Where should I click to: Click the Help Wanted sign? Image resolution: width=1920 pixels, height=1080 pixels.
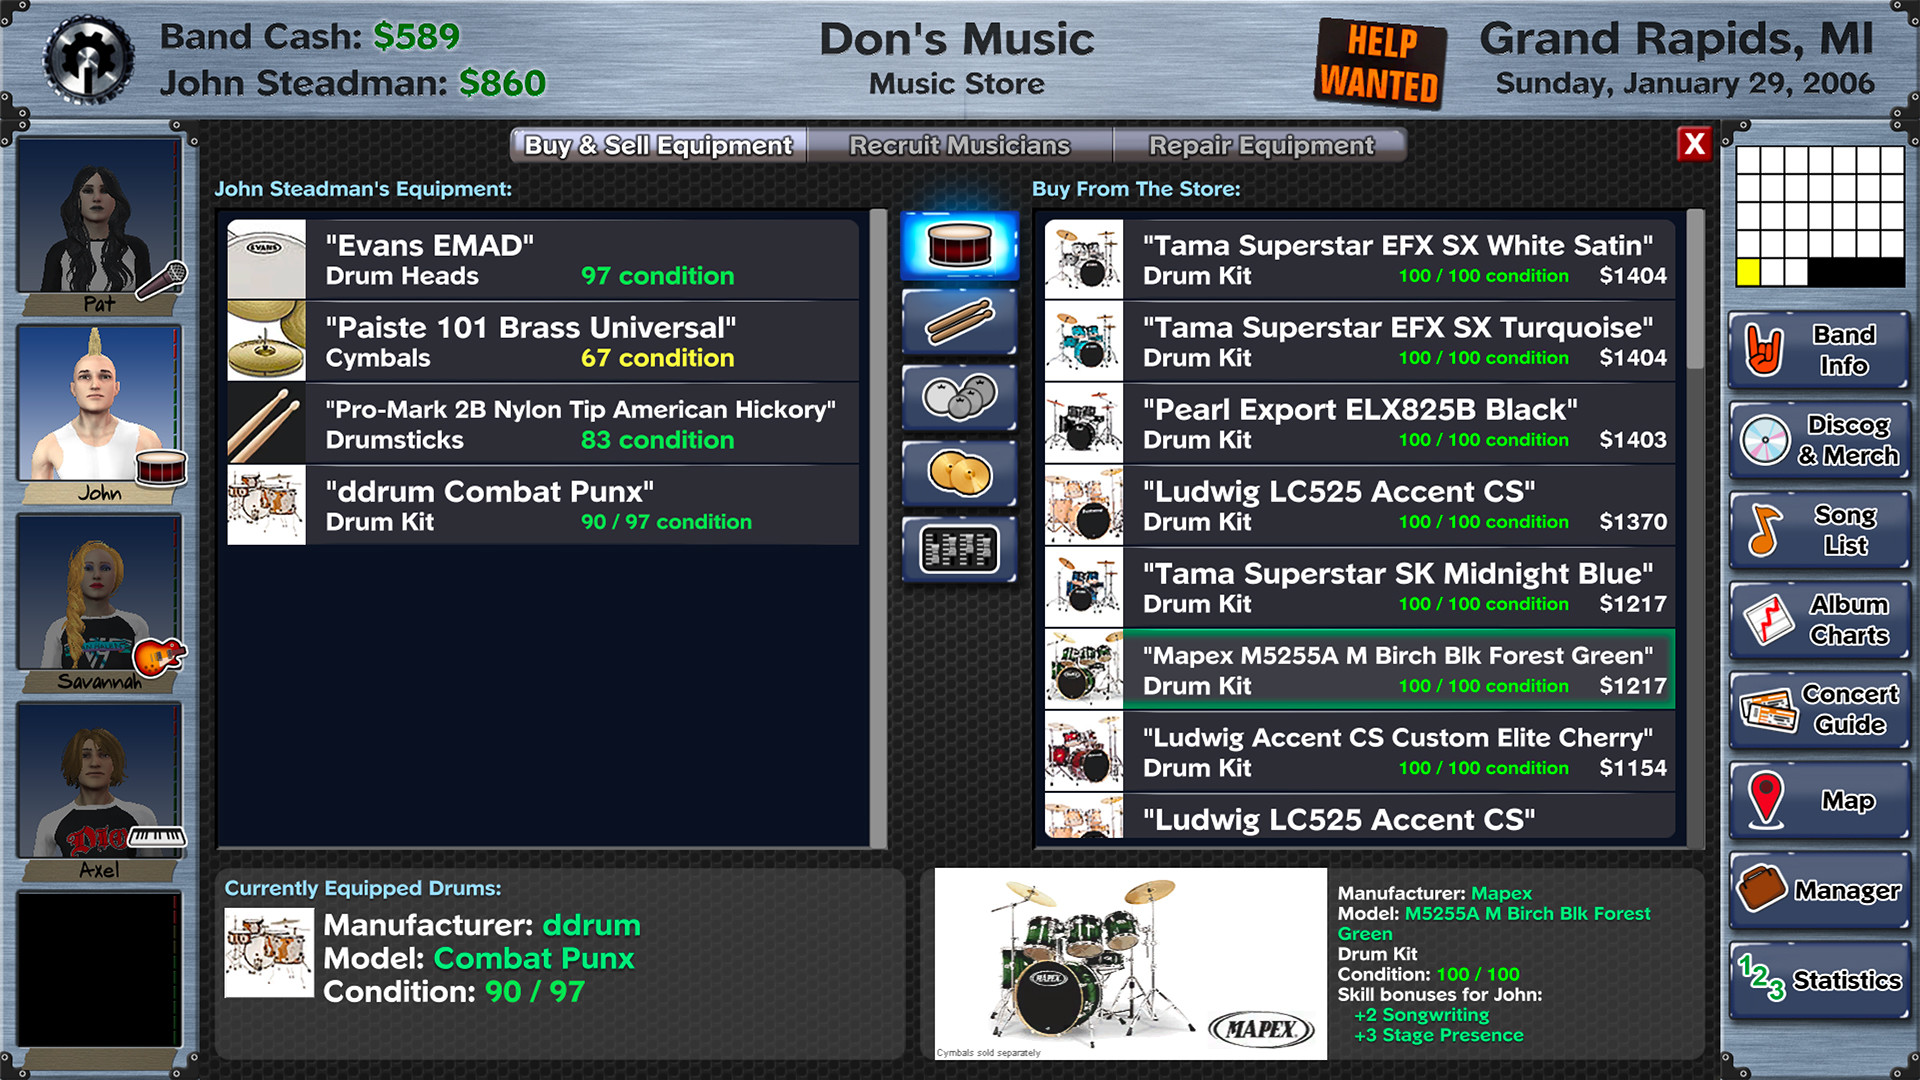pos(1379,63)
